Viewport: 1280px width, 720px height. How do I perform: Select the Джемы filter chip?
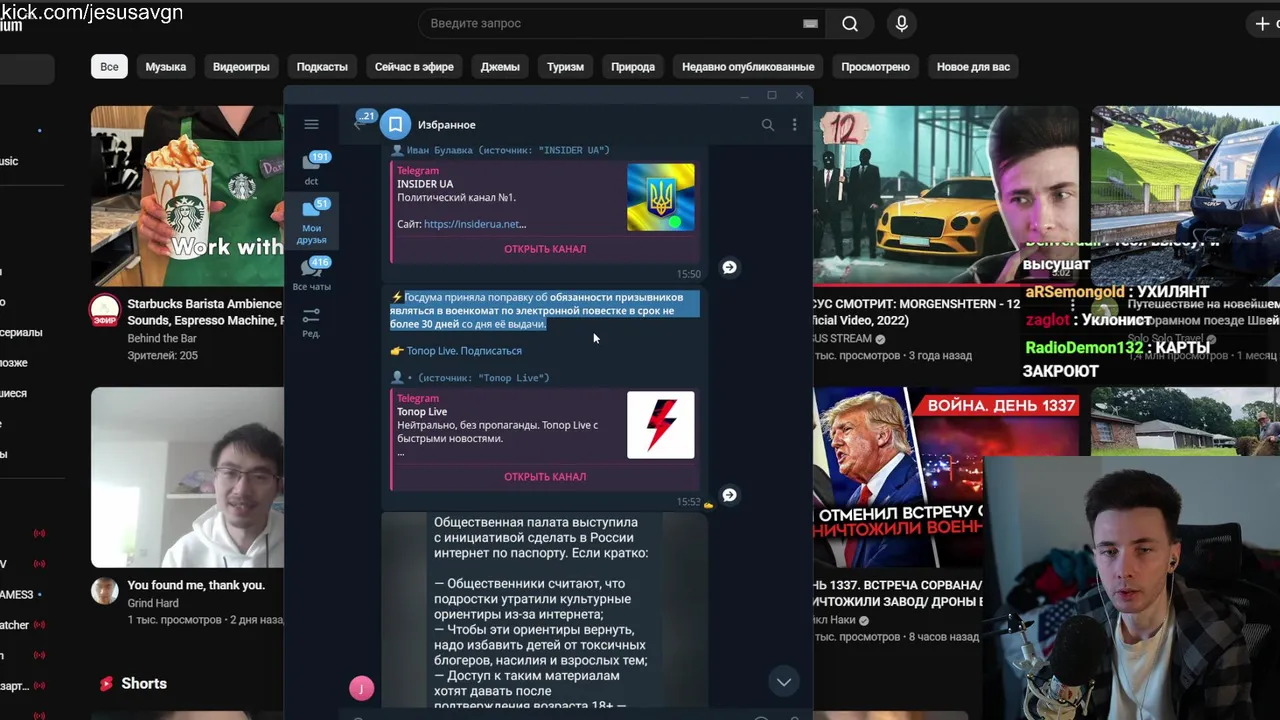point(500,67)
